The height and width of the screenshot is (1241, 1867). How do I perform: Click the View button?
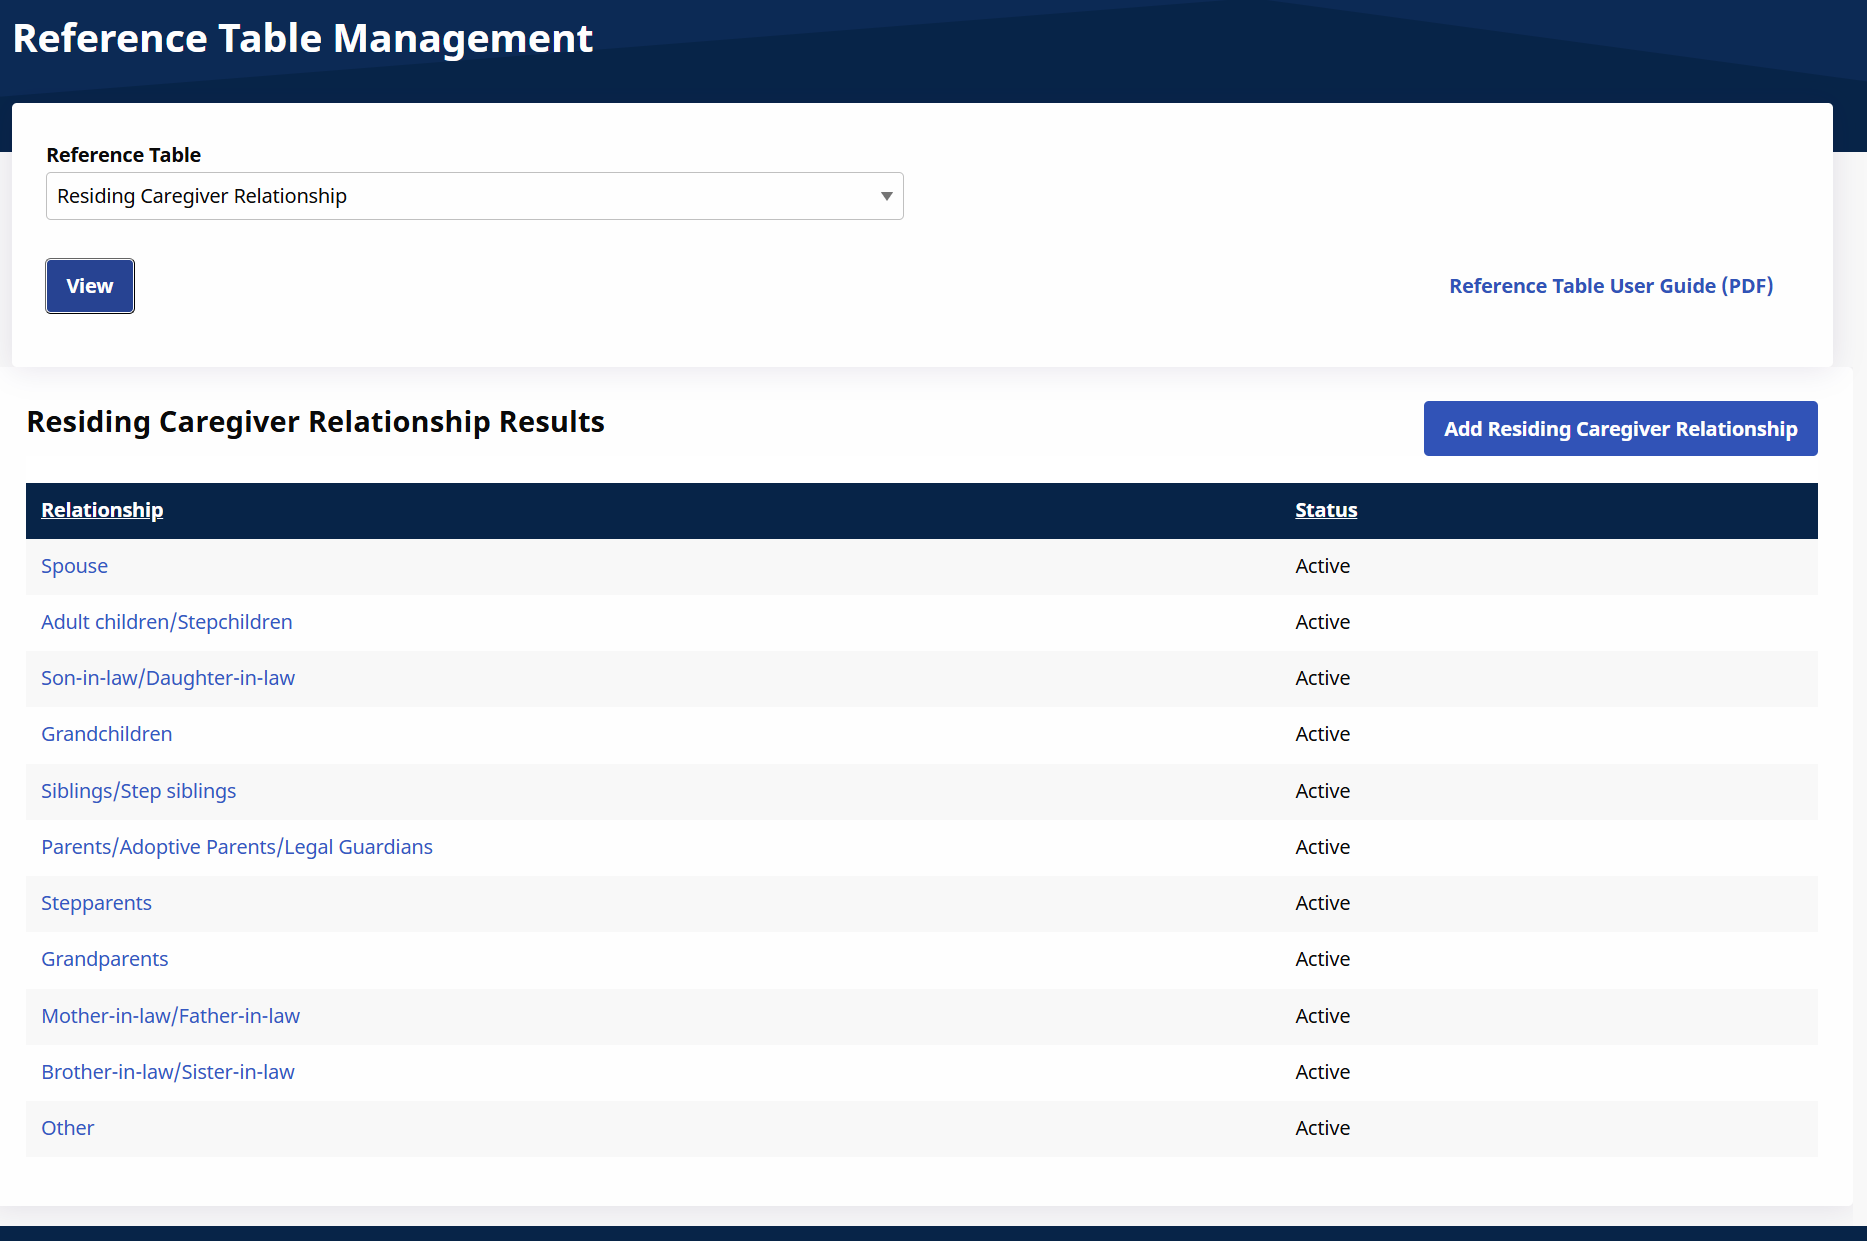pos(90,286)
